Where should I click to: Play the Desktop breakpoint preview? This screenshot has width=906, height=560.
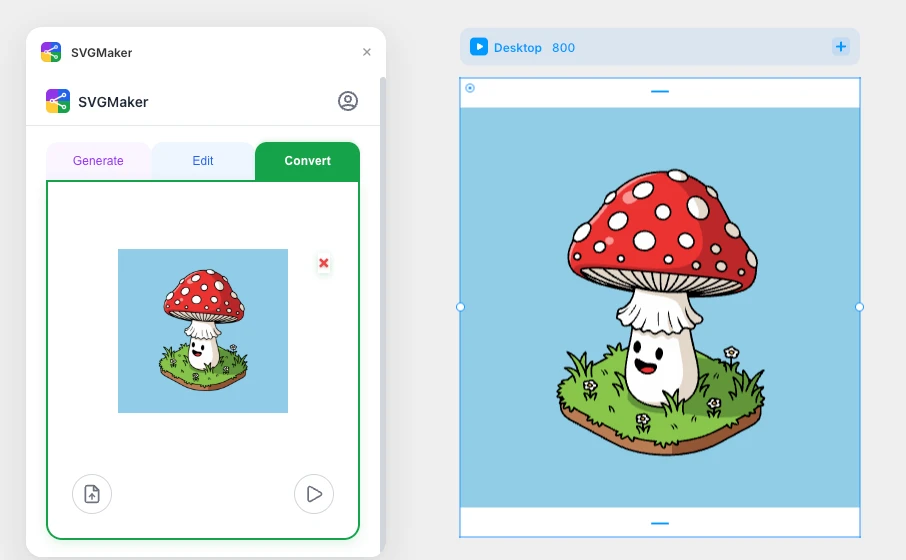point(479,47)
